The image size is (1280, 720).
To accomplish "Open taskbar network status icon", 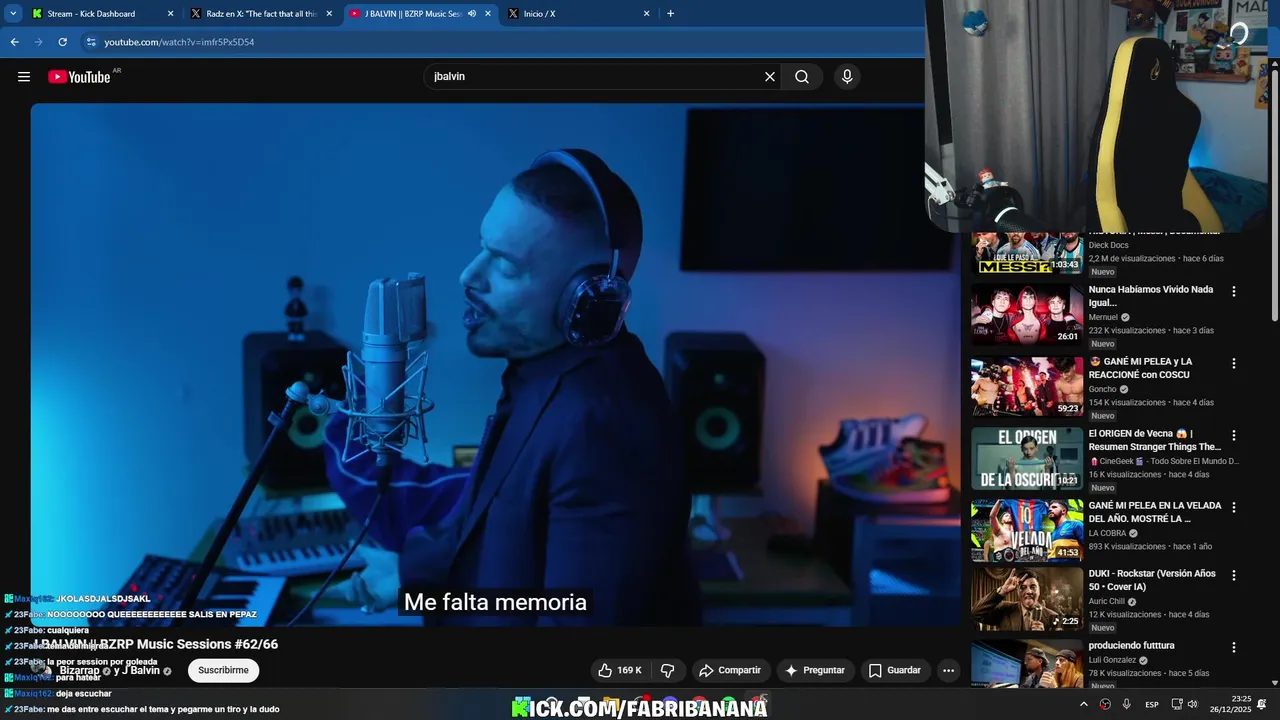I will (x=1176, y=704).
